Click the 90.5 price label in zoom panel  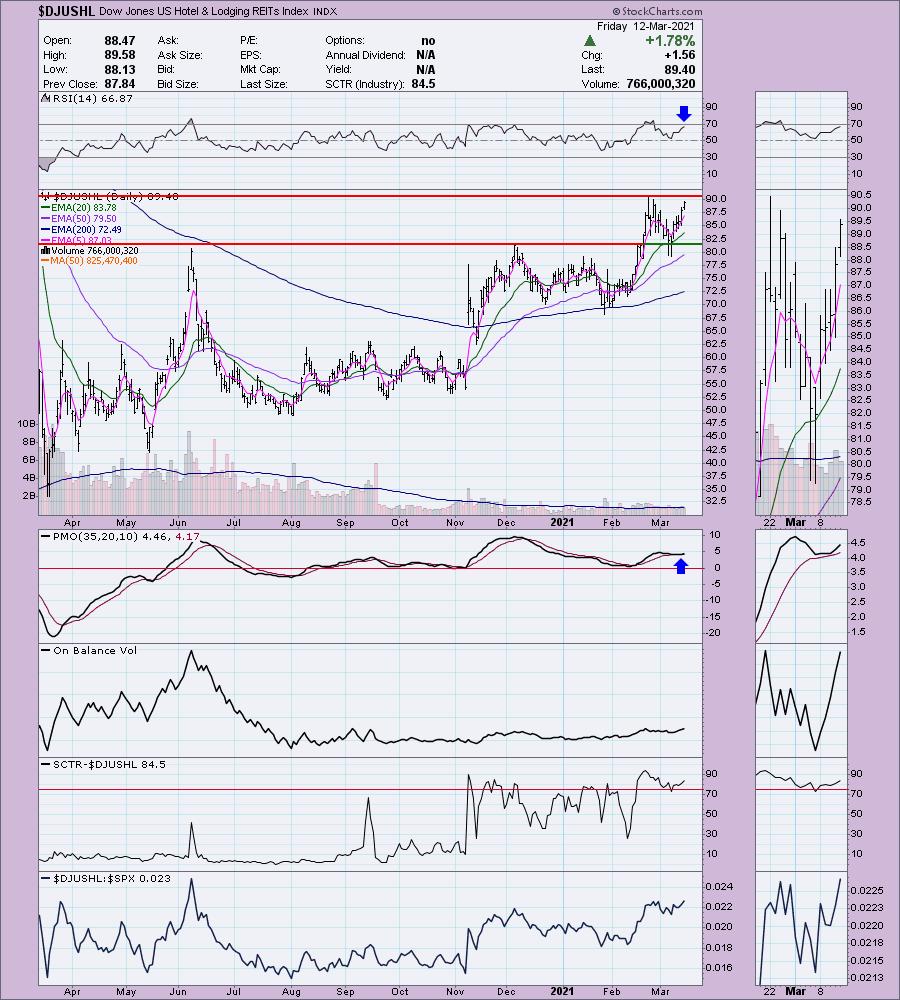[860, 195]
